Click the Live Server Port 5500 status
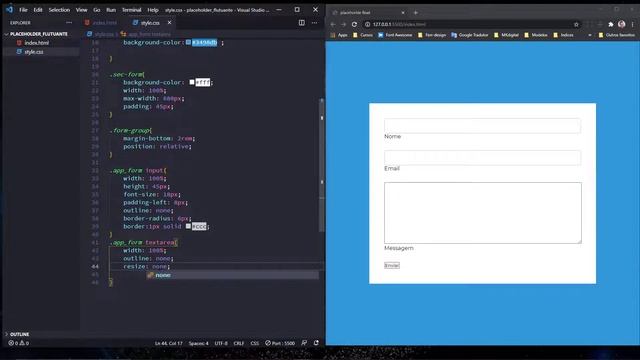Screen dimensions: 640x360 pyautogui.click(x=280, y=343)
